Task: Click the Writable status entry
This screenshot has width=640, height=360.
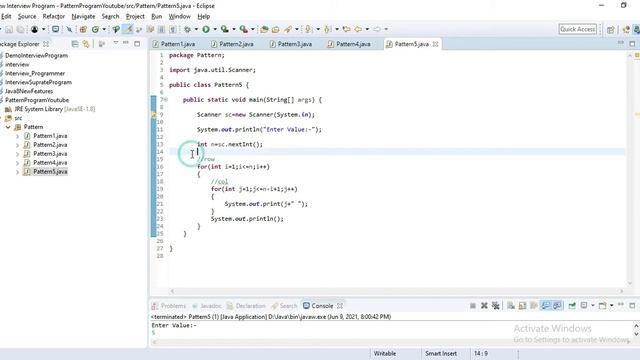Action: click(x=385, y=353)
